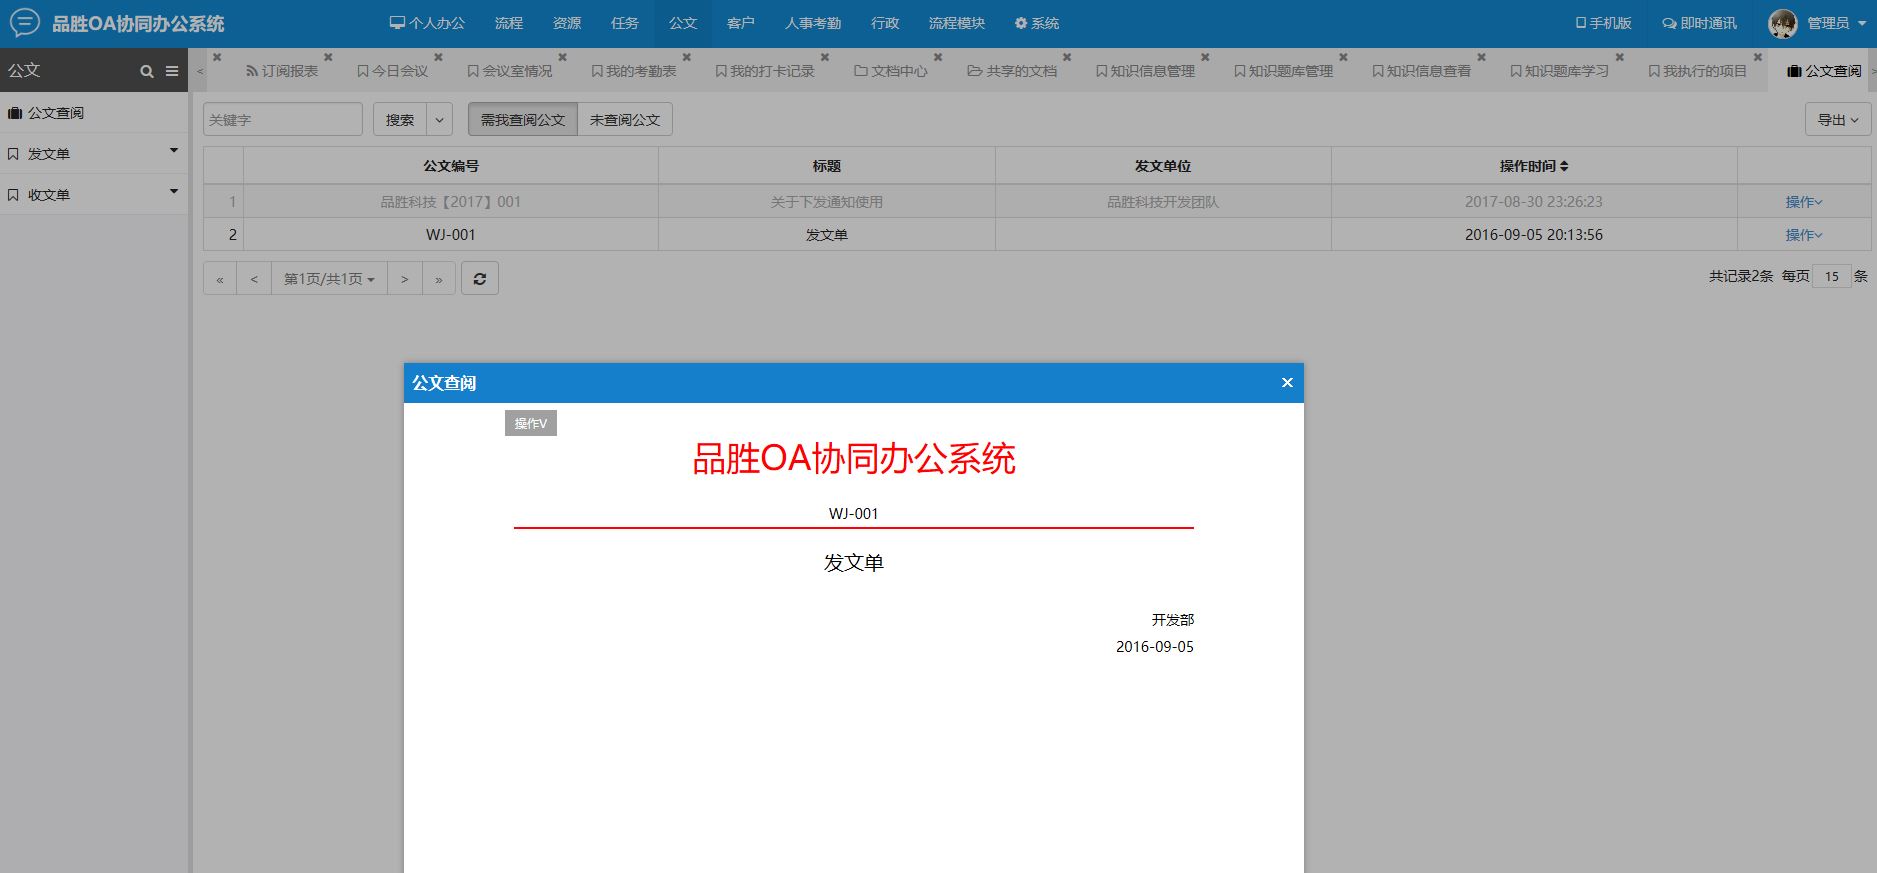Open the 人事考勤 top menu
This screenshot has width=1877, height=873.
tap(813, 23)
